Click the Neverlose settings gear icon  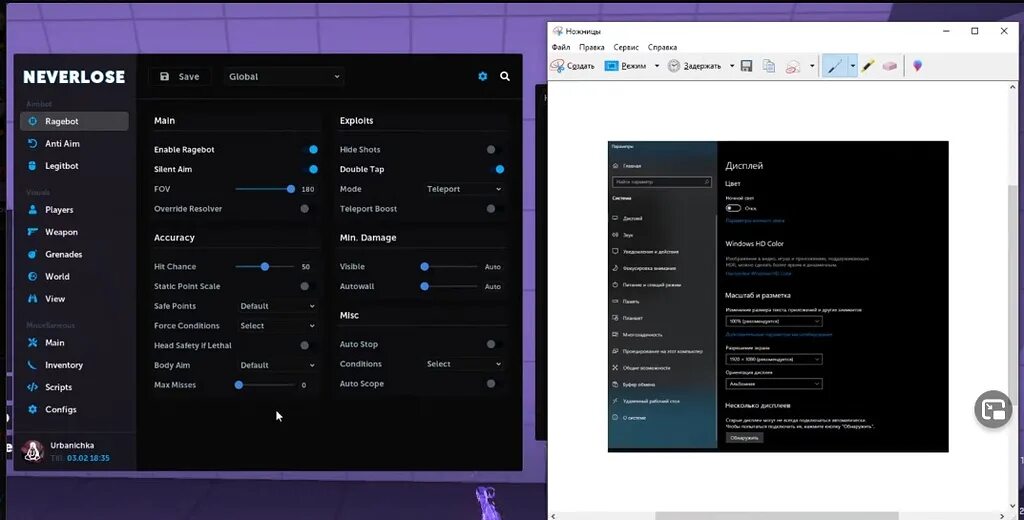[483, 76]
